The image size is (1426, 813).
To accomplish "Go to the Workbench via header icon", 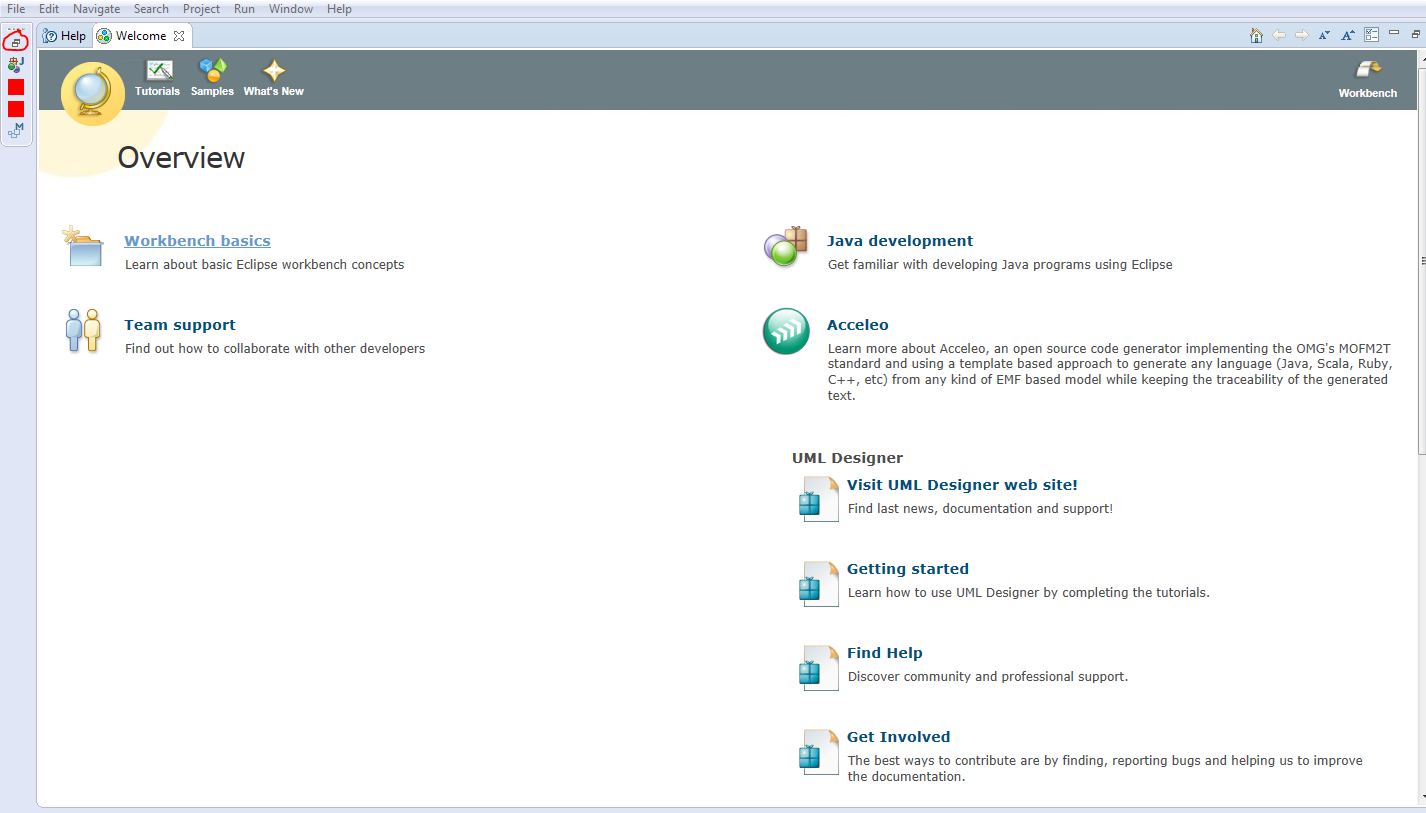I will (x=1367, y=72).
